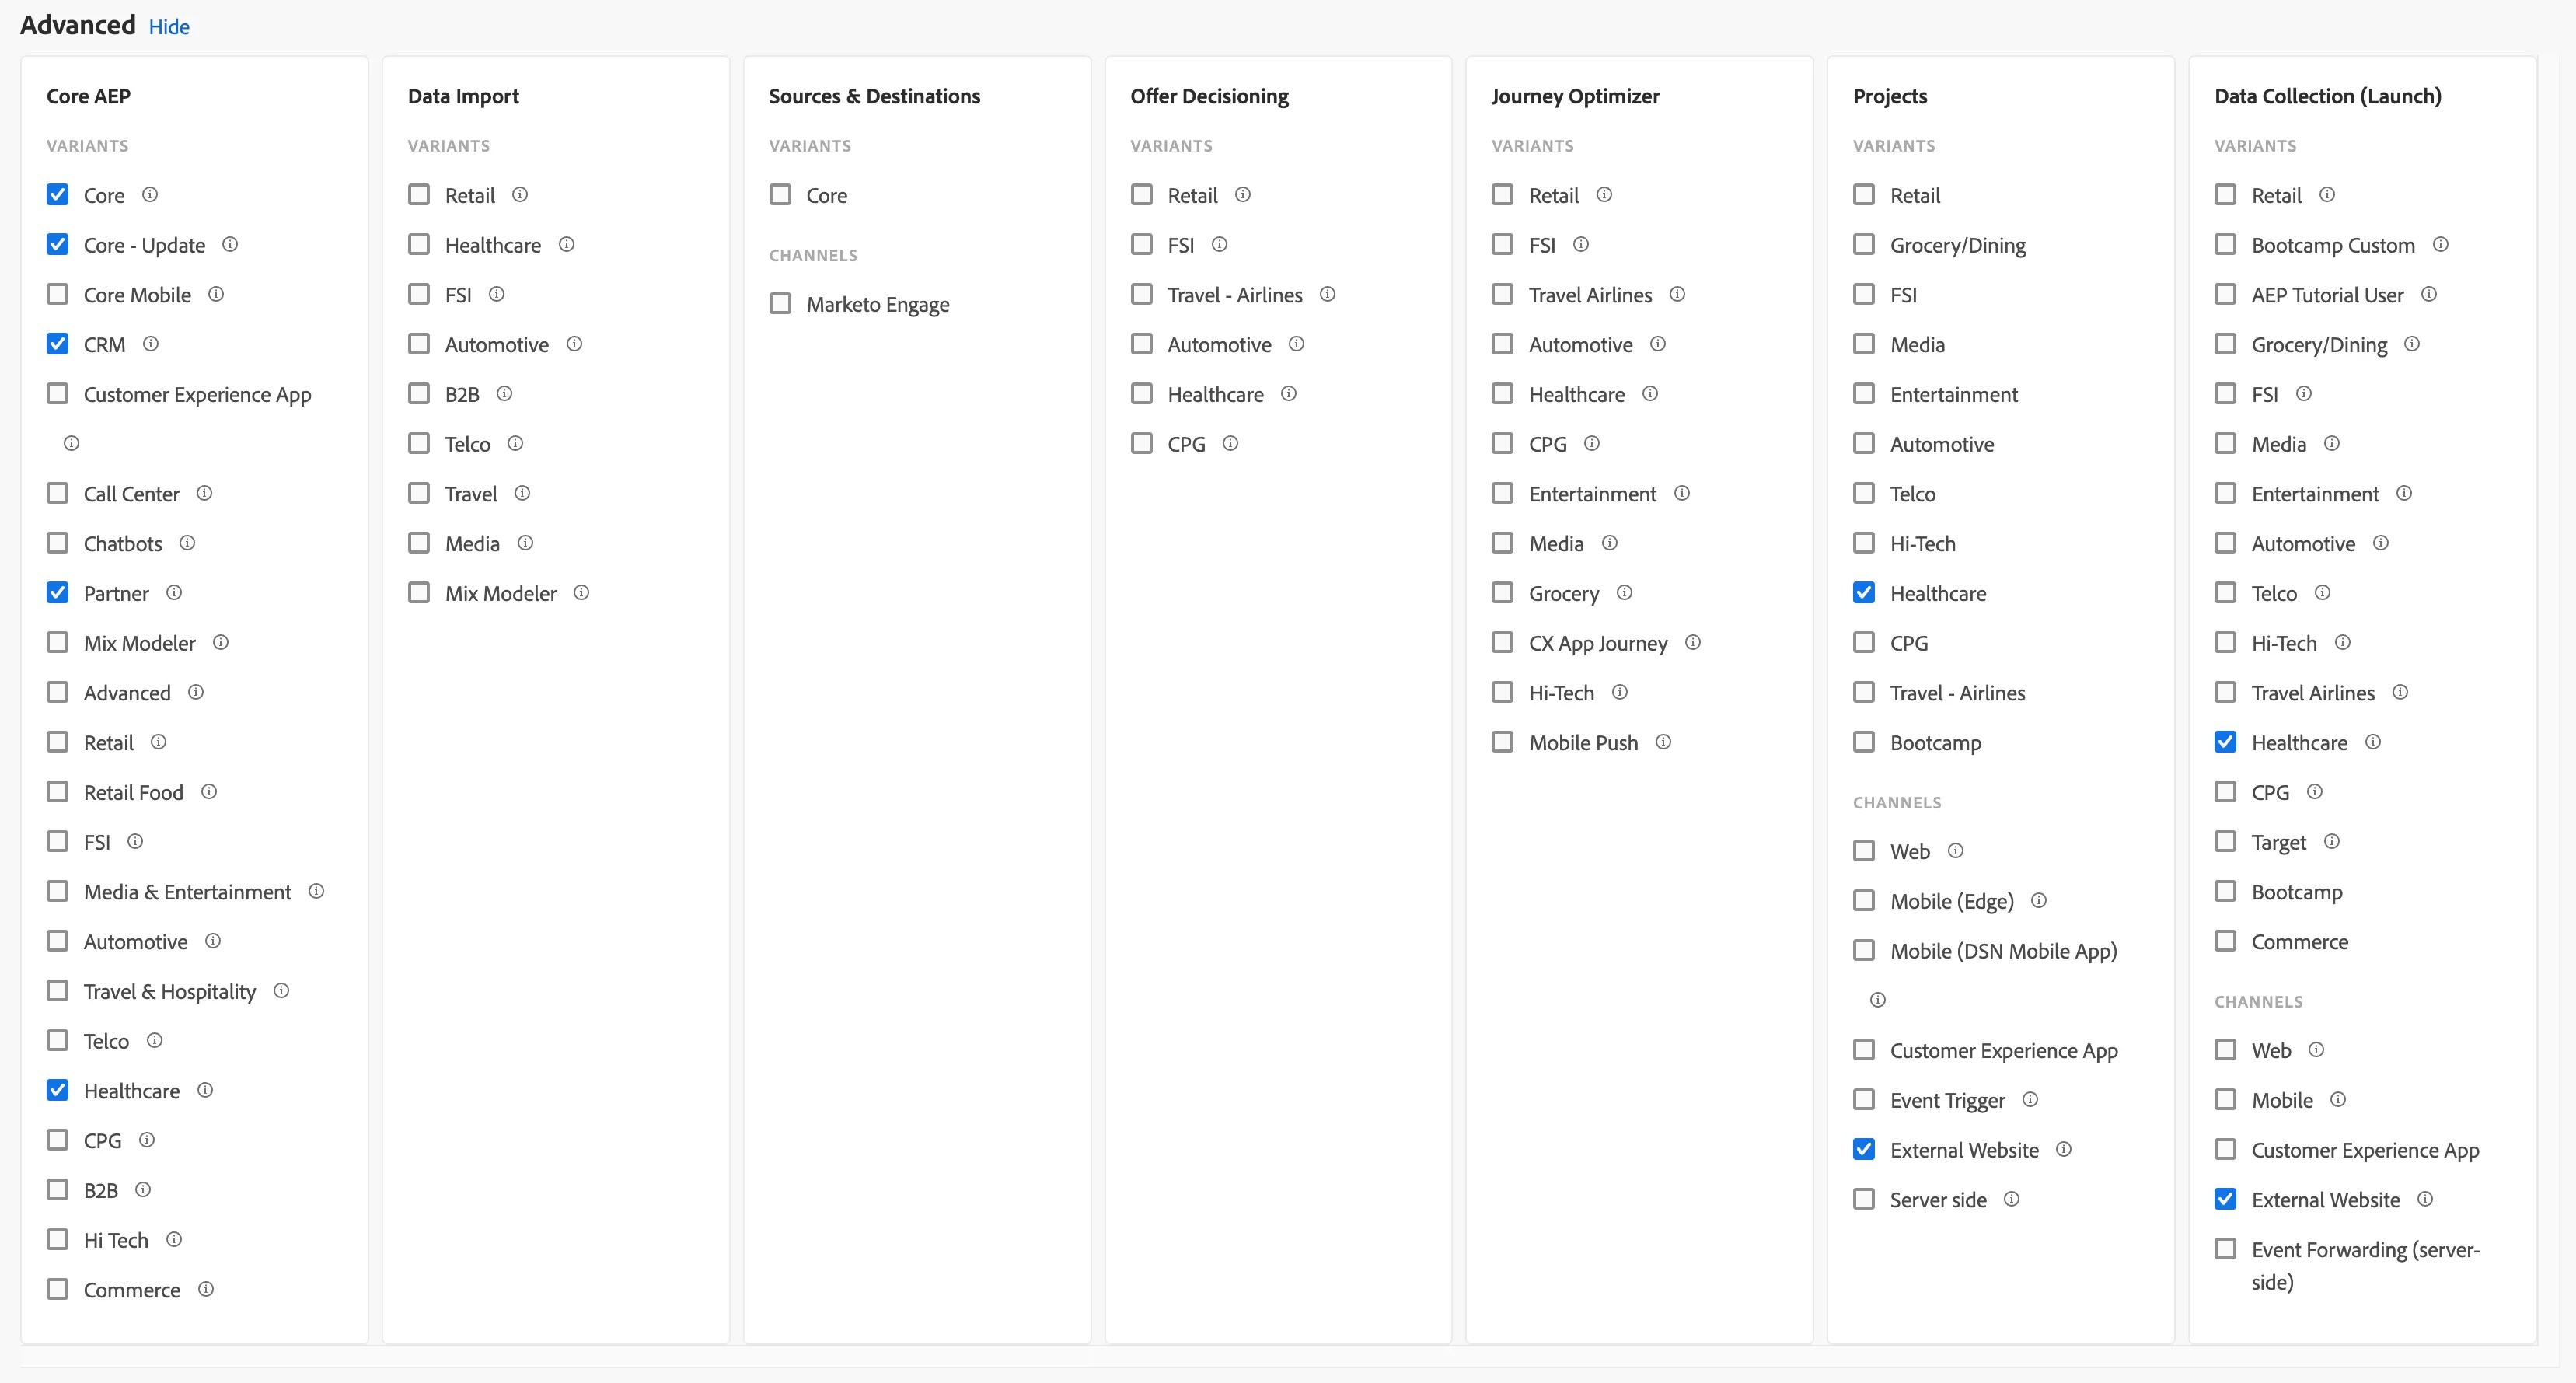Image resolution: width=2576 pixels, height=1383 pixels.
Task: Enable Mobile (DSN Mobile App) channel
Action: pos(1864,950)
